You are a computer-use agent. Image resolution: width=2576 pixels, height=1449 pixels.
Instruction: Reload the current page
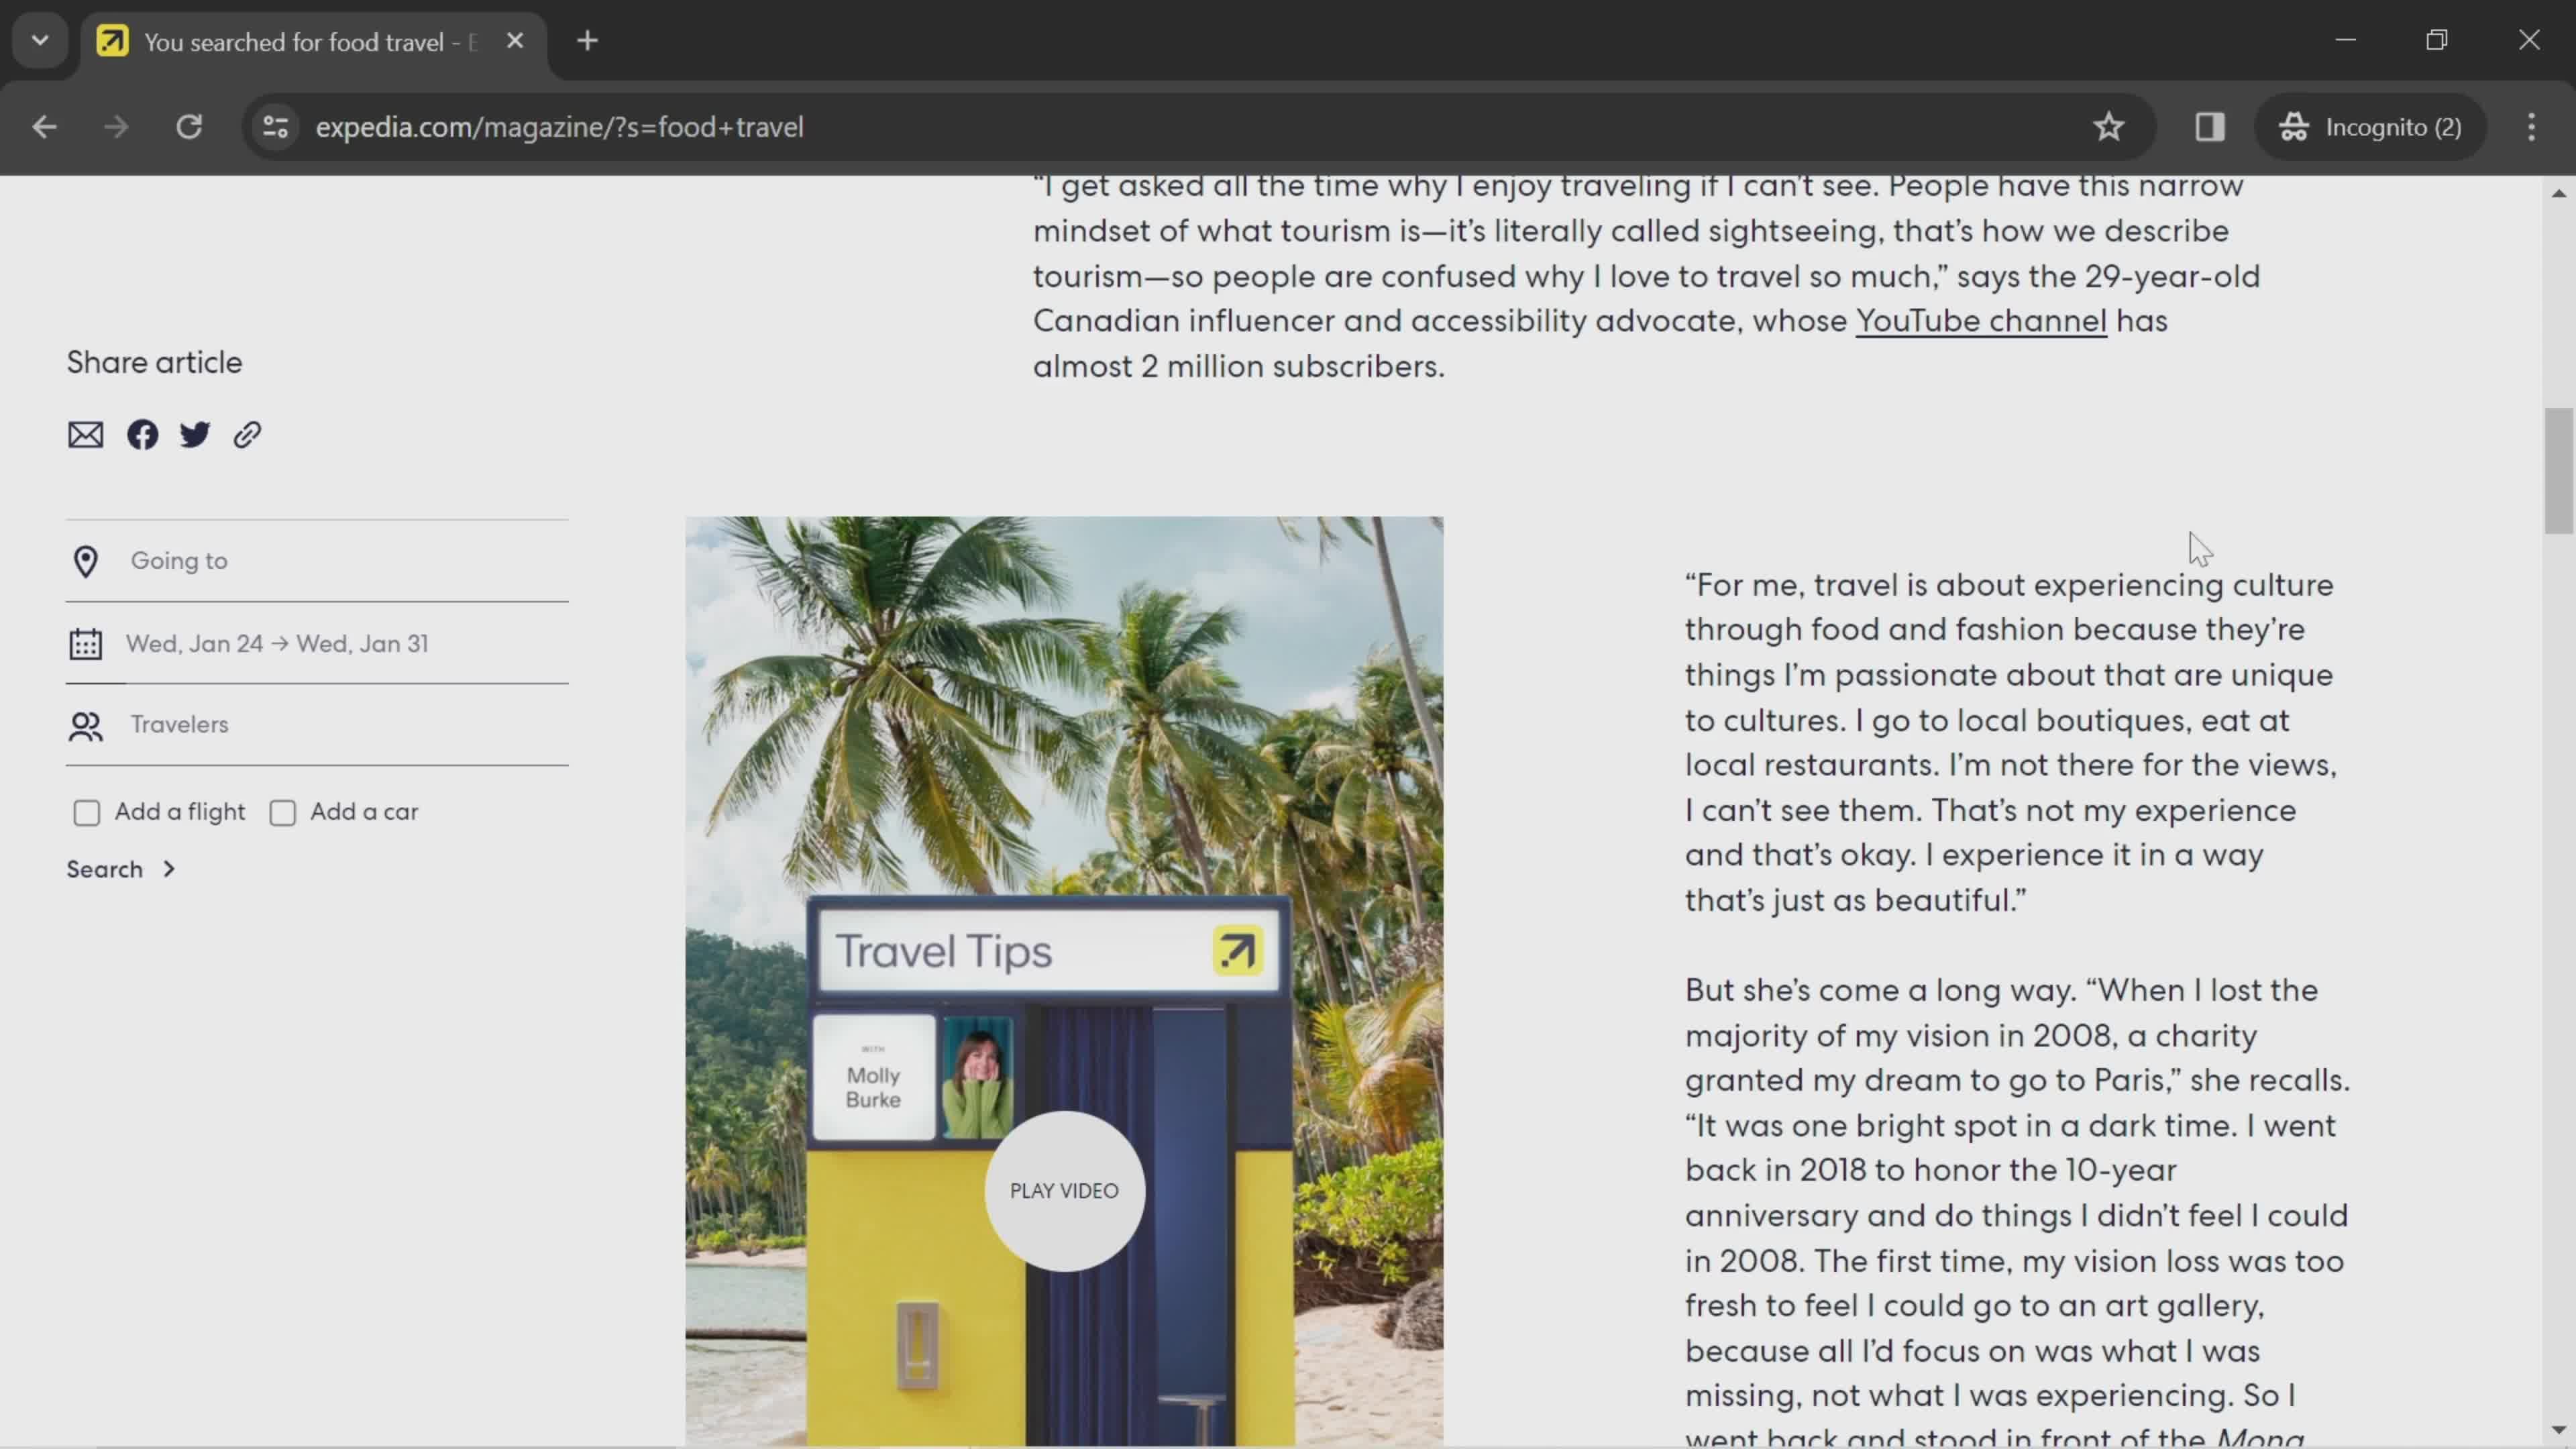click(189, 127)
